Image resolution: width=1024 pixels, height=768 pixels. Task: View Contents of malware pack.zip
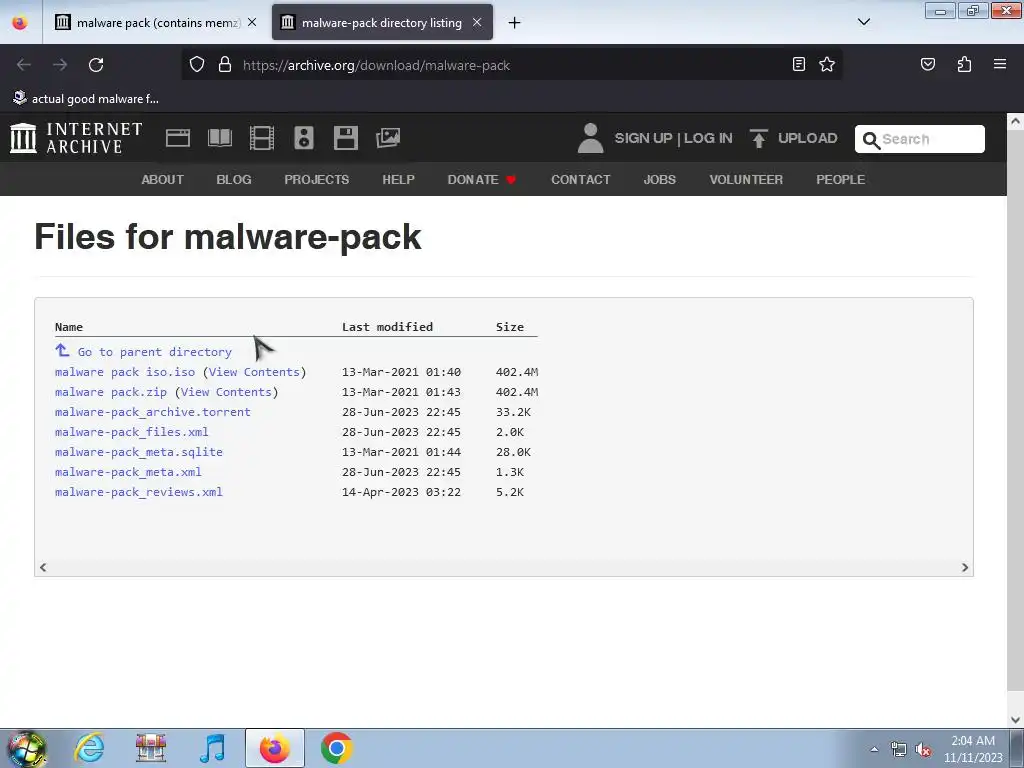click(x=226, y=392)
